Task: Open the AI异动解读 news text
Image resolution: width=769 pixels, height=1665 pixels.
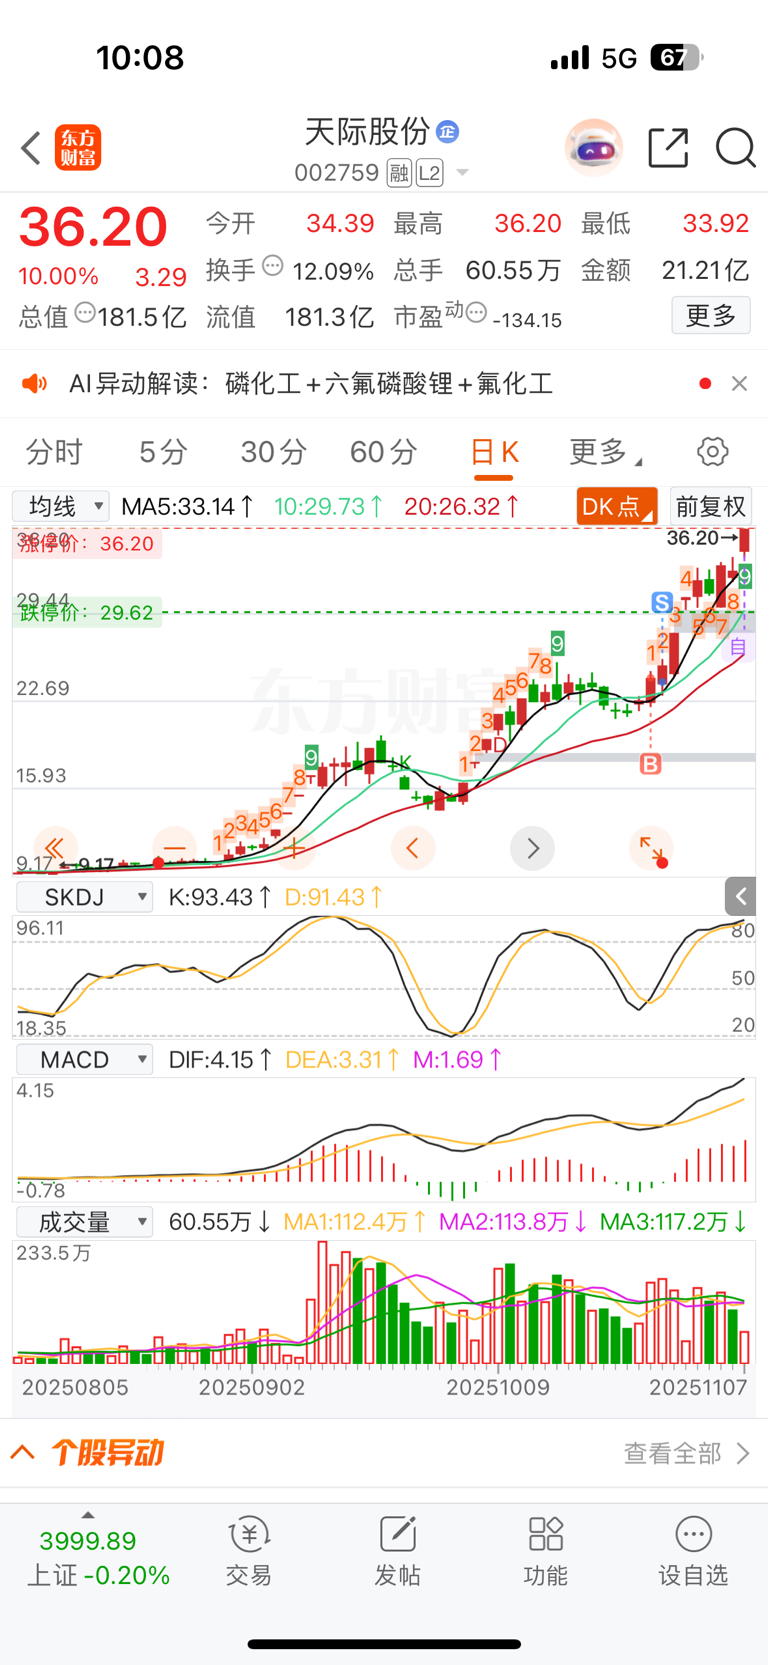Action: 311,384
